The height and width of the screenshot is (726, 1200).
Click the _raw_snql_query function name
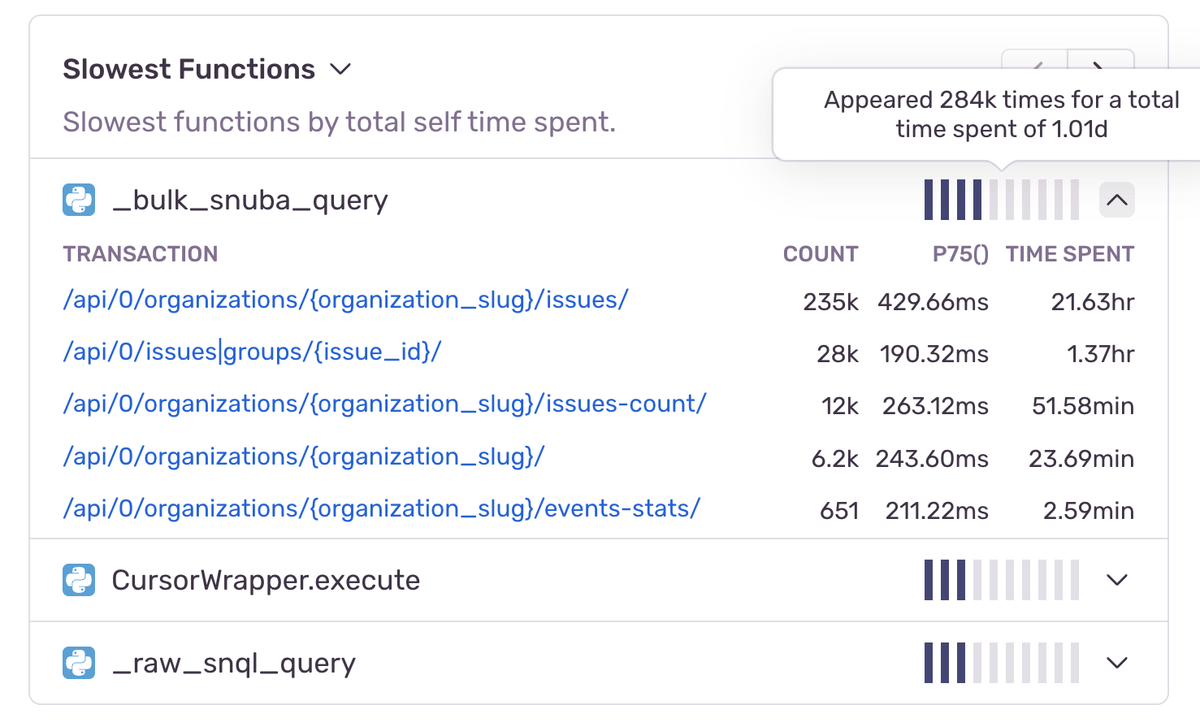[x=233, y=662]
